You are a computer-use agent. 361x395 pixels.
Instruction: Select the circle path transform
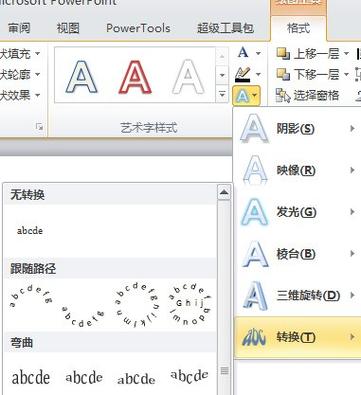coord(136,304)
